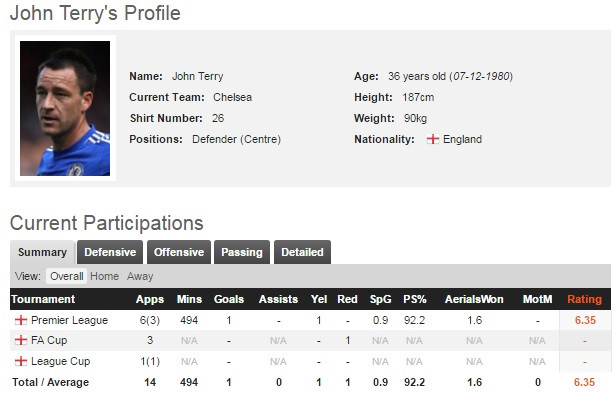This screenshot has width=616, height=393.
Task: Click the Chelsea current team link
Action: point(232,97)
